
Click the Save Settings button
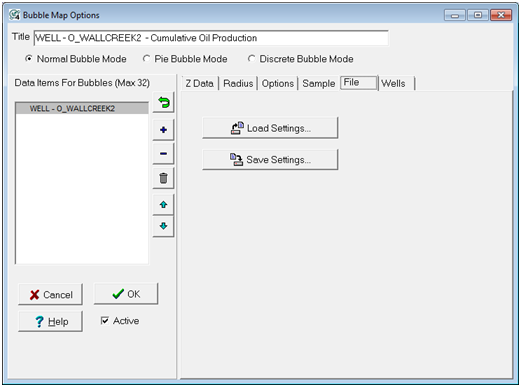coord(270,160)
